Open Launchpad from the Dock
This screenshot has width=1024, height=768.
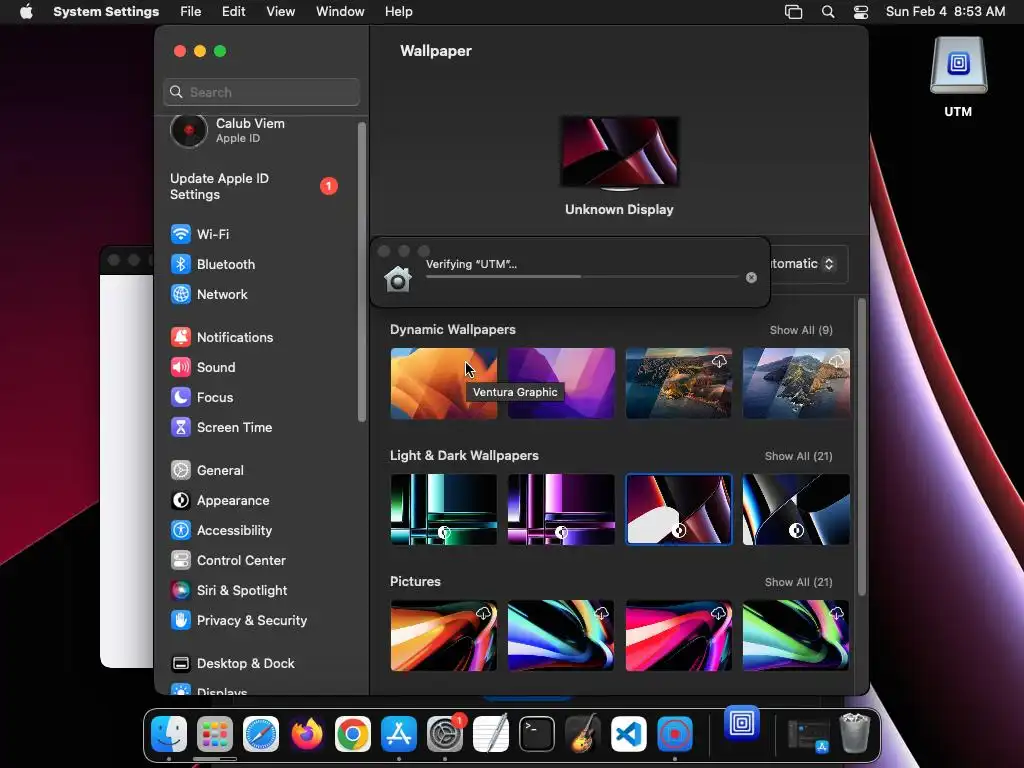(215, 734)
